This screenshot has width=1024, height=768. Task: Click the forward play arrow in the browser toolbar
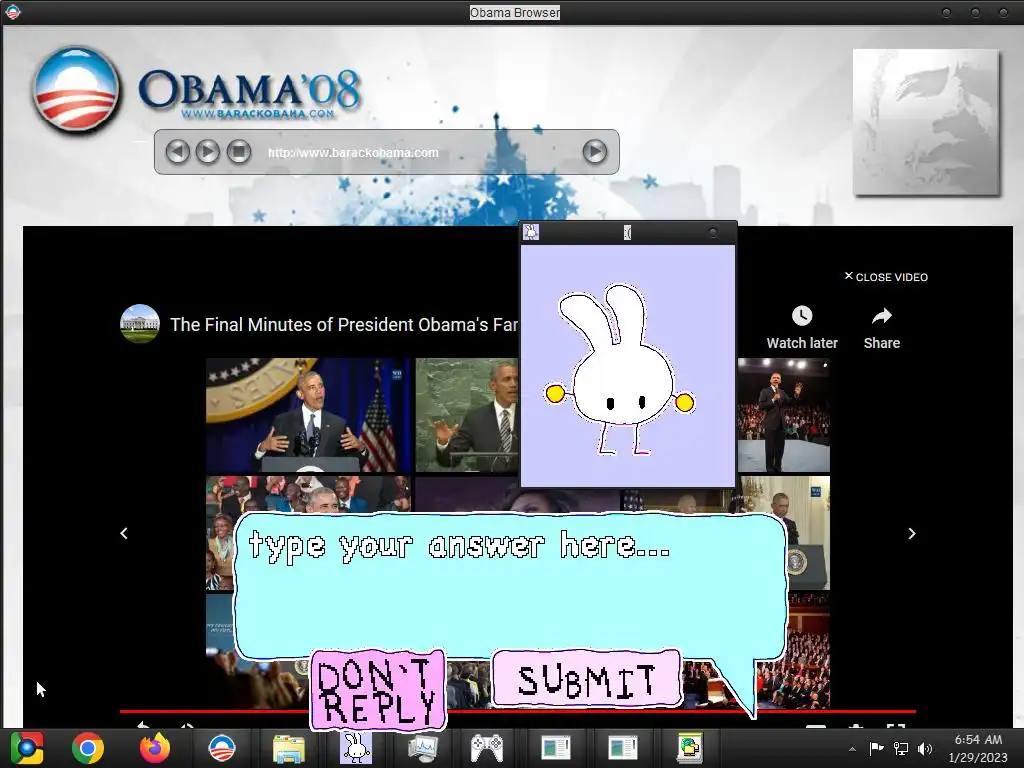tap(208, 152)
